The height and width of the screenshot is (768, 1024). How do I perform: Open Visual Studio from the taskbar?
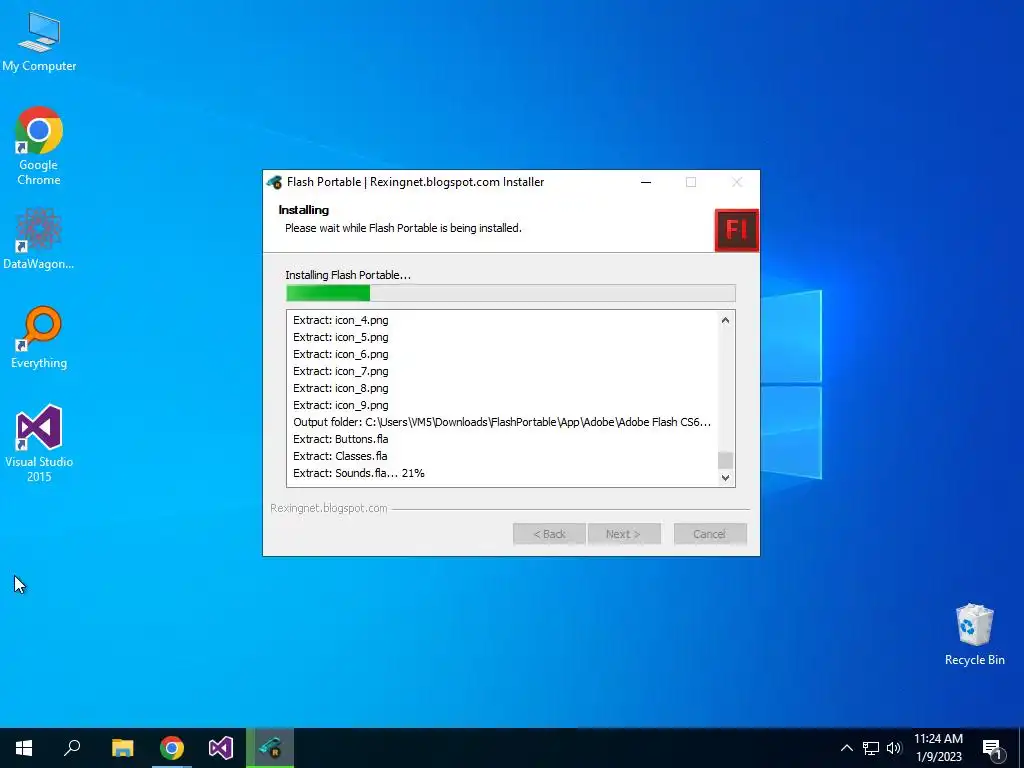[221, 748]
